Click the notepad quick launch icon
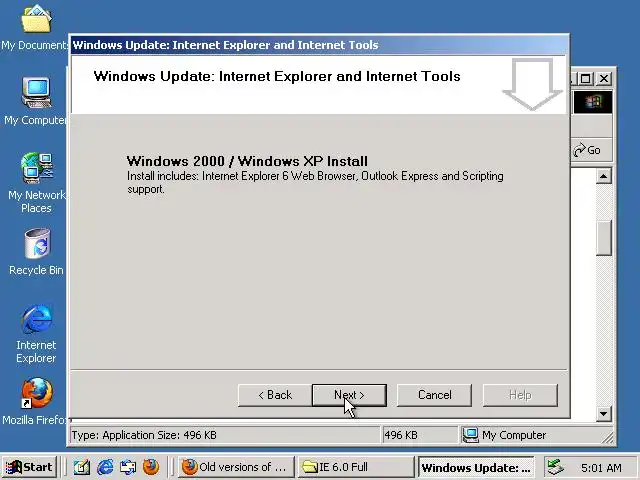Viewport: 640px width, 480px height. coord(82,467)
